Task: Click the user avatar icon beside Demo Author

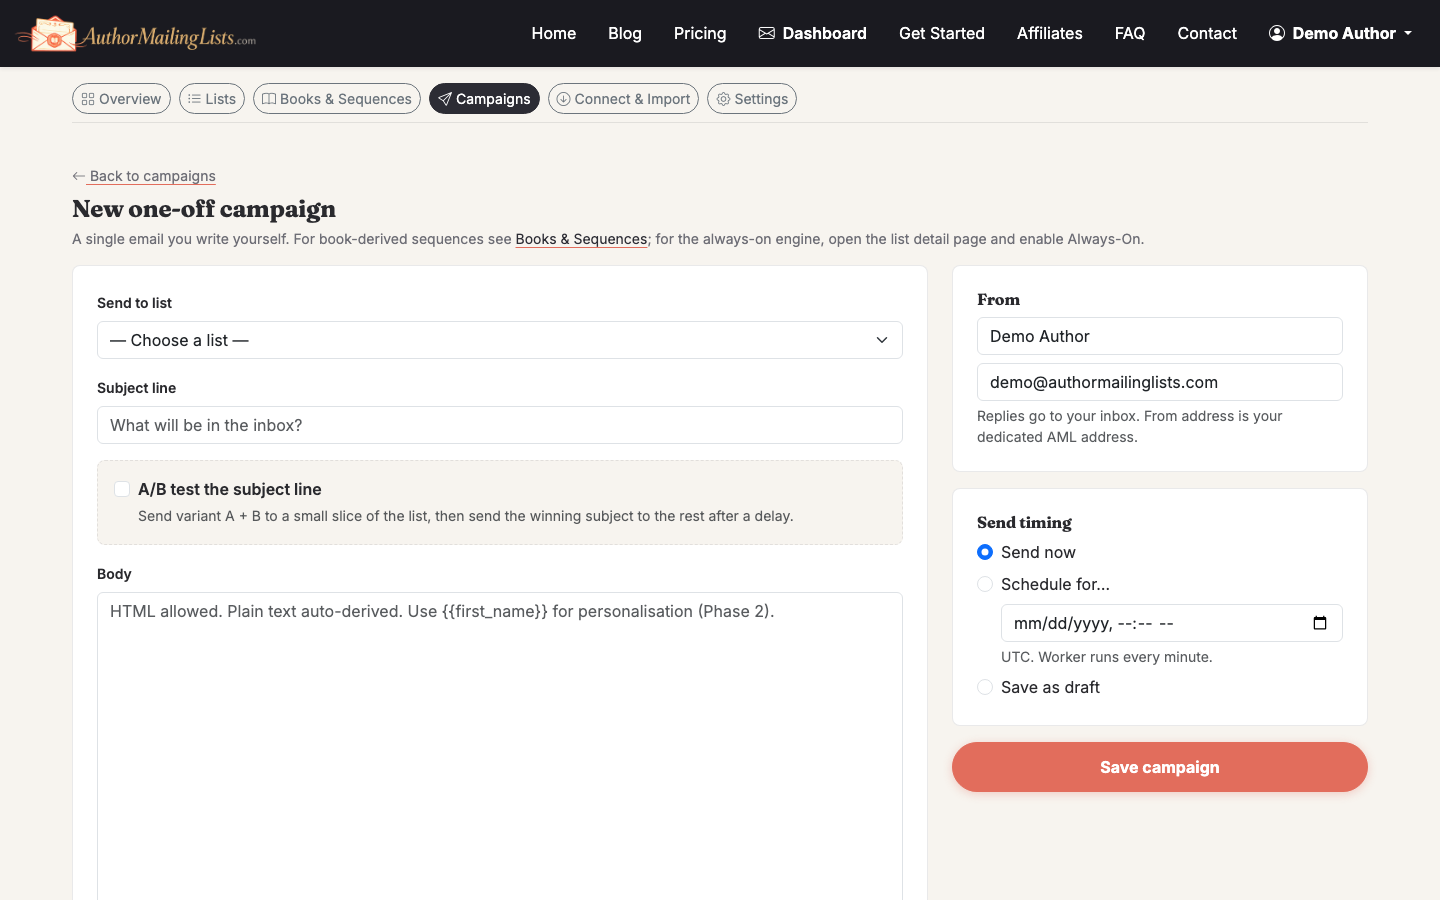Action: coord(1277,33)
